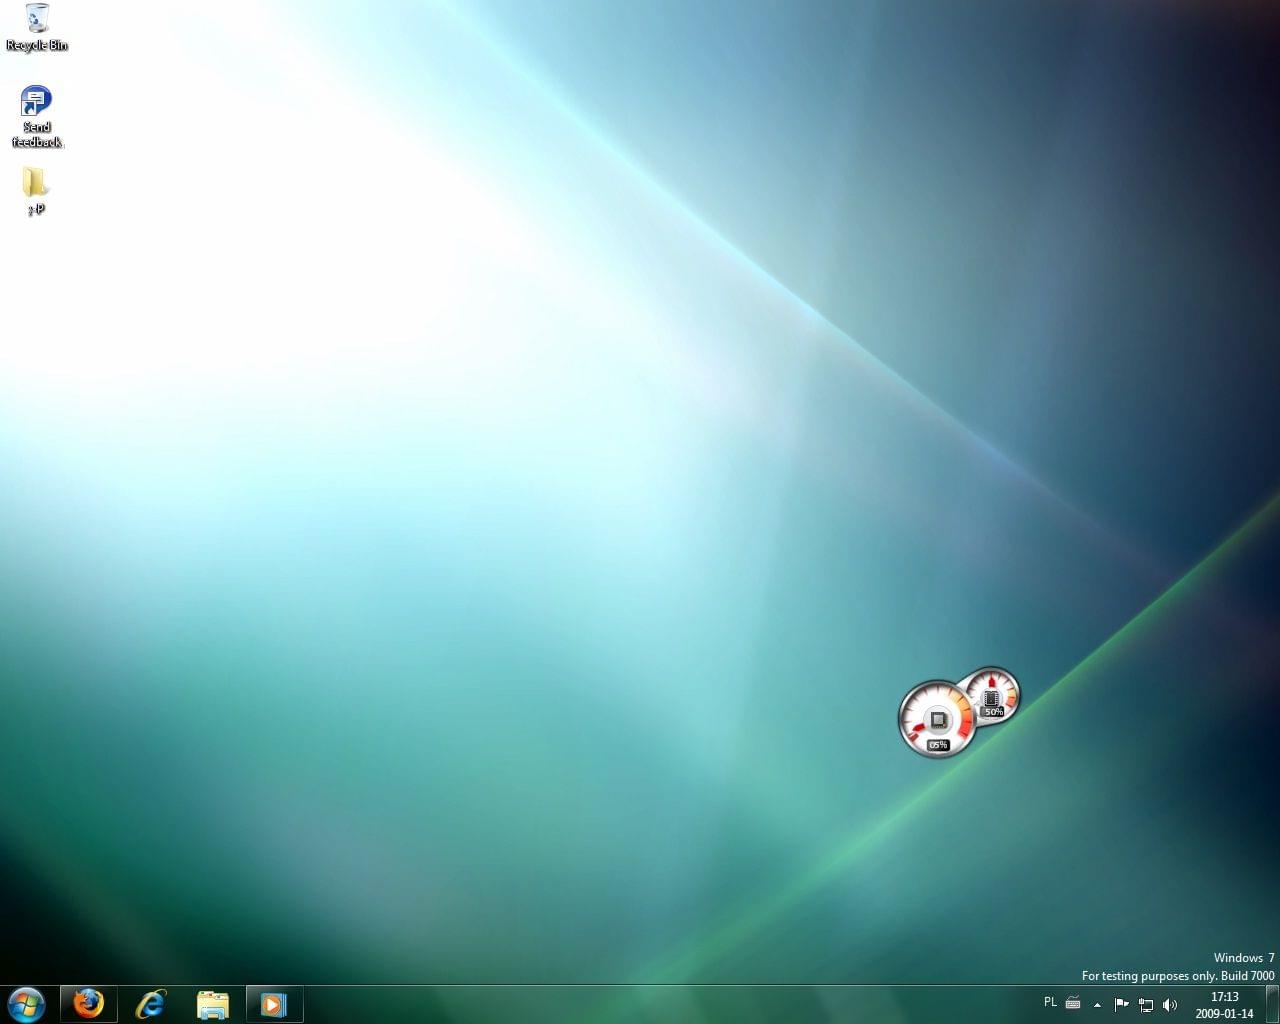Image resolution: width=1280 pixels, height=1024 pixels.
Task: Open Windows Media Player from the taskbar
Action: 274,1004
